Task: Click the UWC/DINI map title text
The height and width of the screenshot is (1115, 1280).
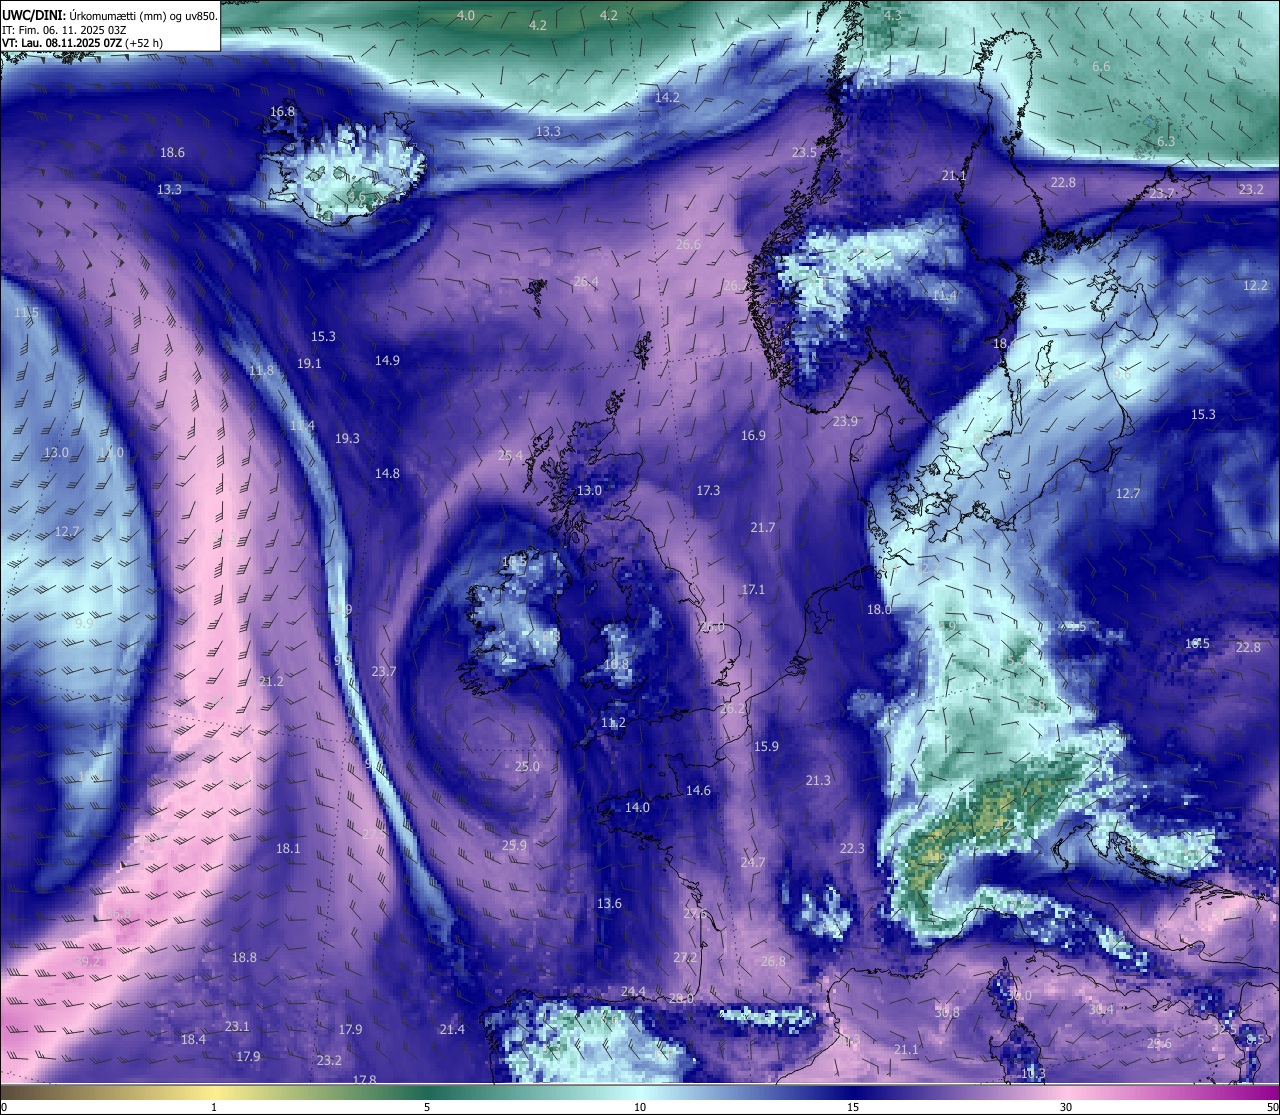Action: click(x=110, y=15)
